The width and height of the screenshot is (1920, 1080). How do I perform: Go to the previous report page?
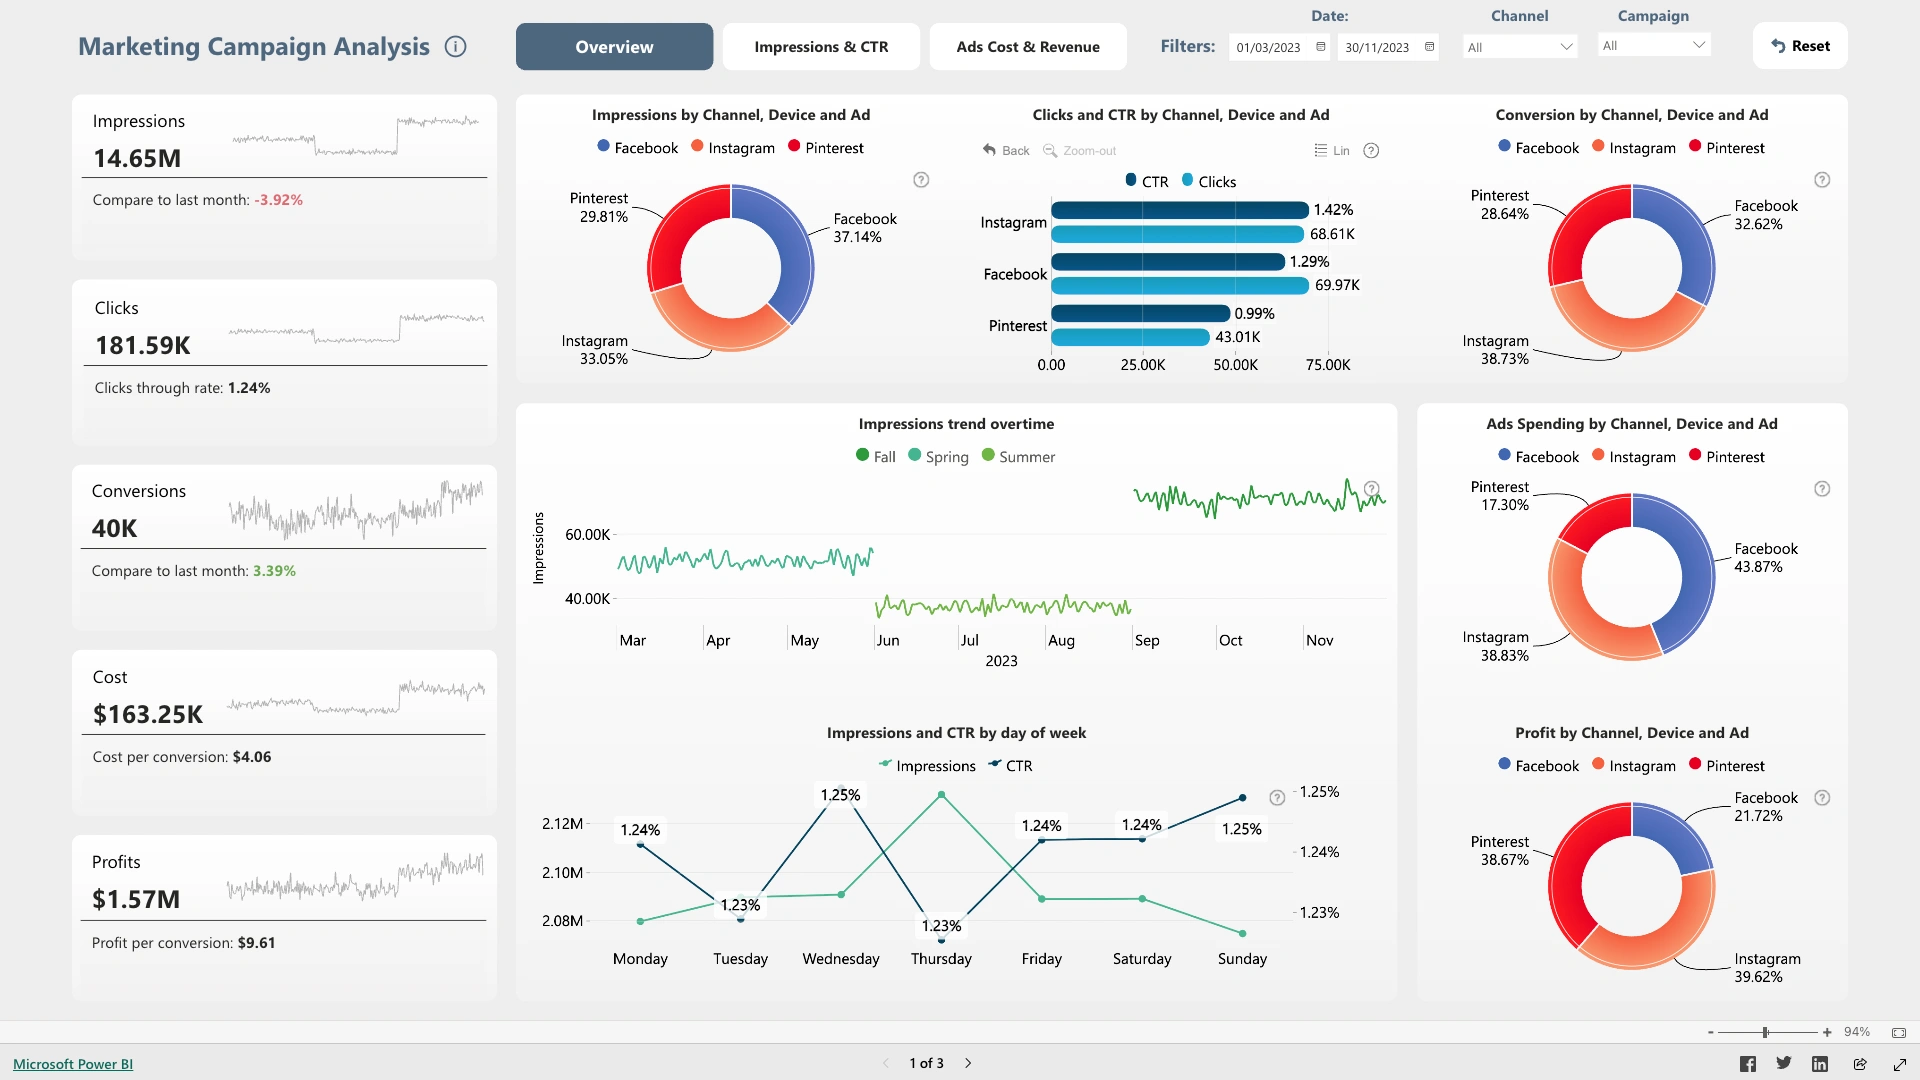tap(885, 1063)
